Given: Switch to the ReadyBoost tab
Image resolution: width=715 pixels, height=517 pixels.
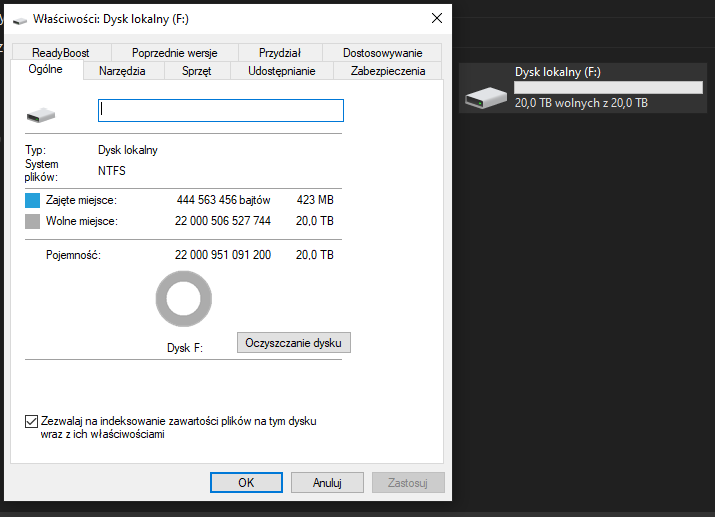Looking at the screenshot, I should coord(60,53).
